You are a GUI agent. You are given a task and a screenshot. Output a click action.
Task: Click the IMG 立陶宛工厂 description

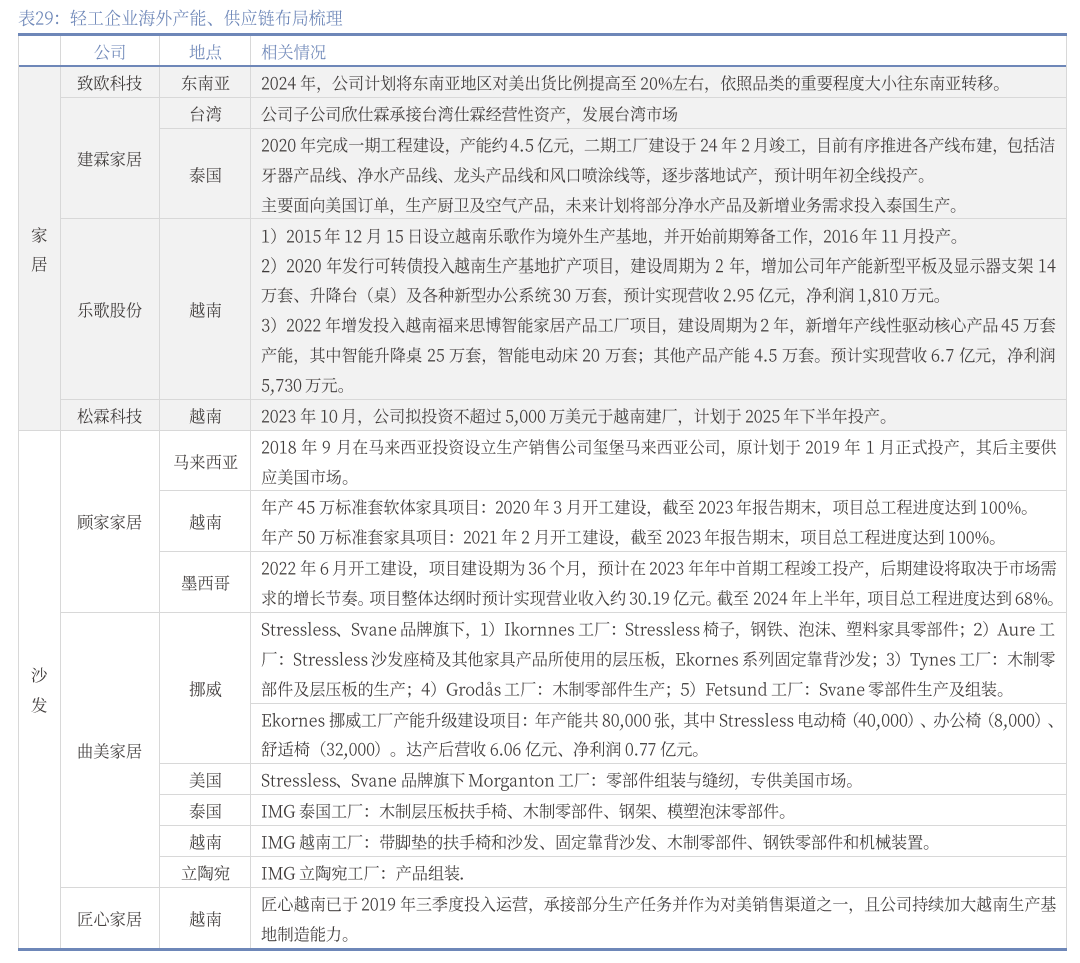(x=362, y=873)
